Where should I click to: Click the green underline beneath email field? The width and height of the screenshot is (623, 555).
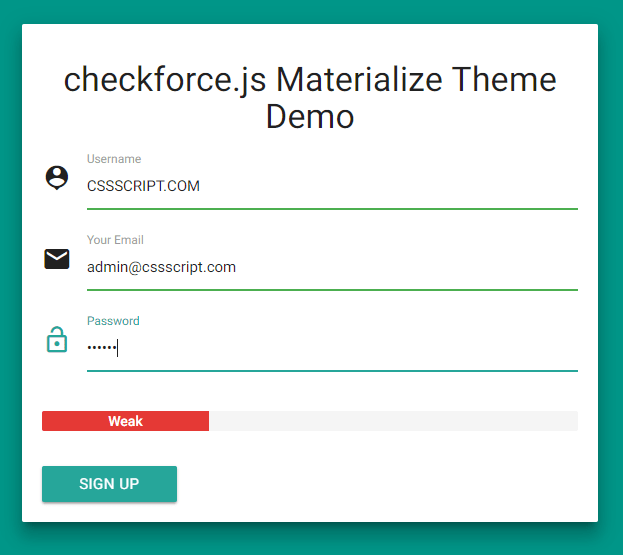coord(332,289)
